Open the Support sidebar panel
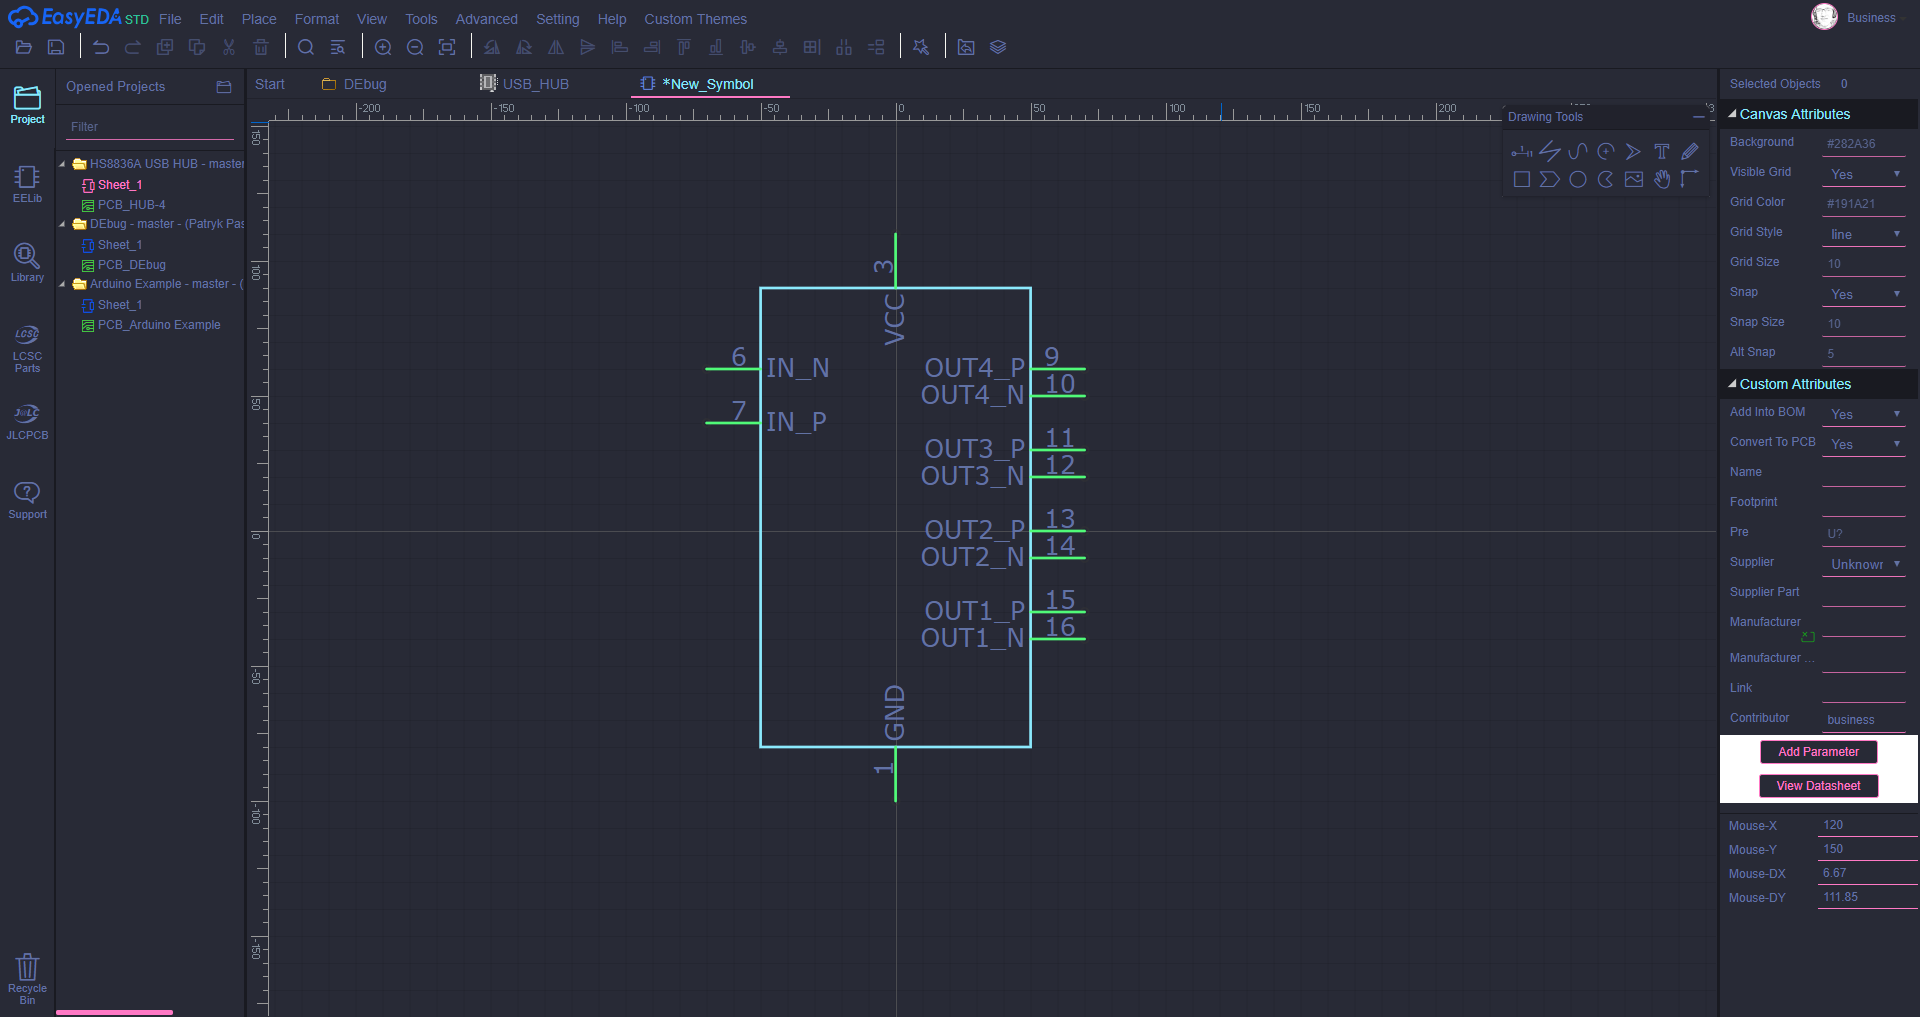This screenshot has height=1017, width=1920. [x=27, y=500]
